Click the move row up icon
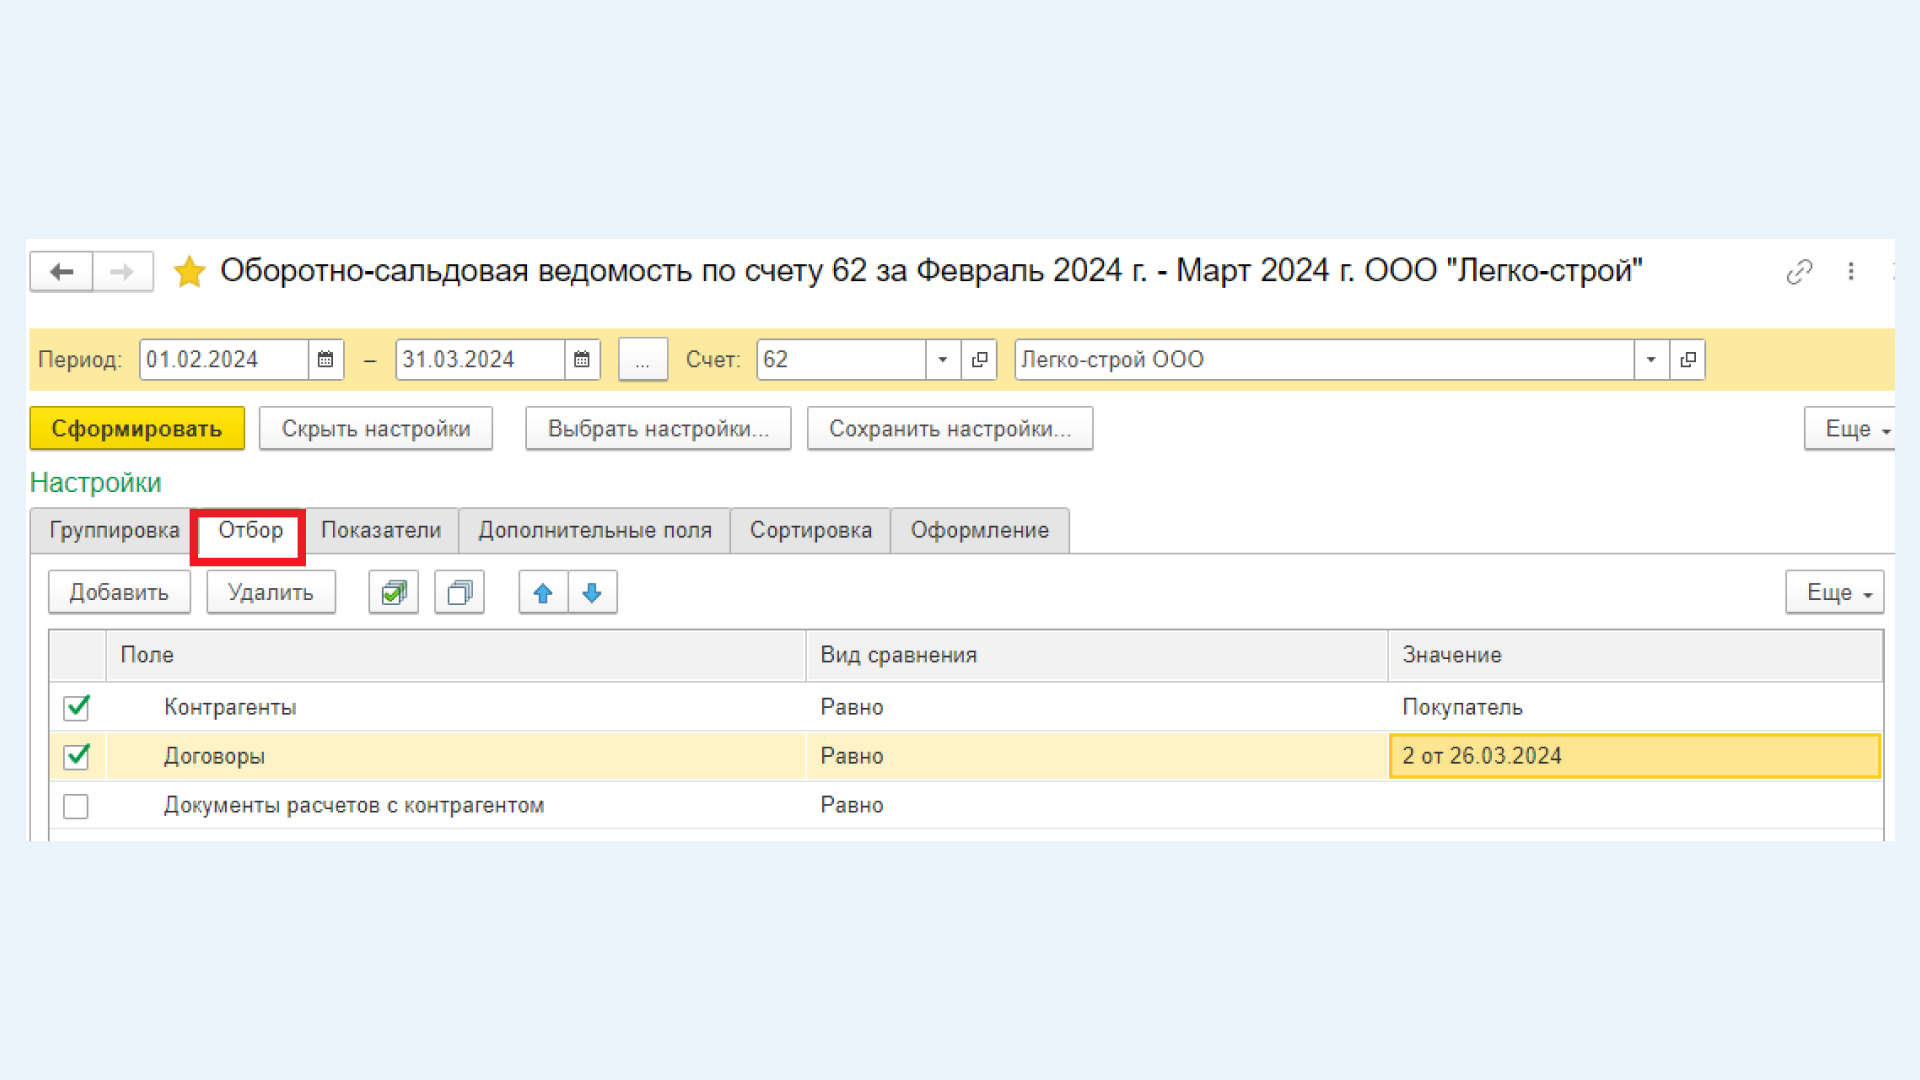1920x1080 pixels. [541, 592]
